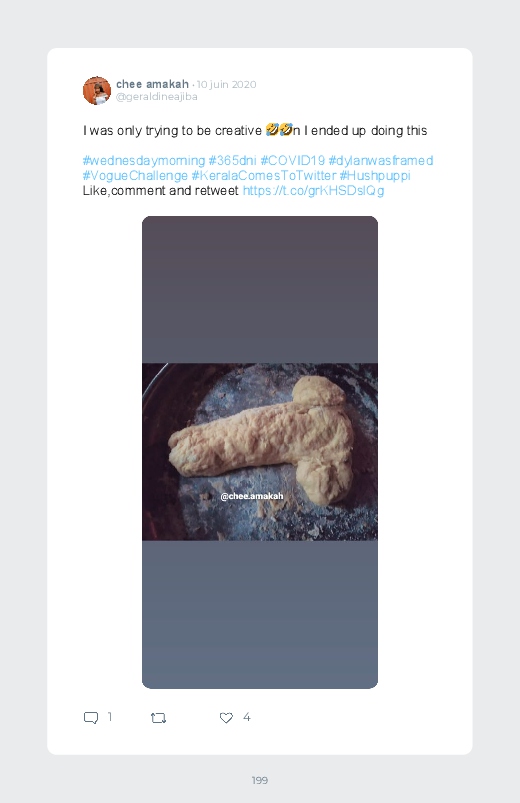
Task: Click the retweet arrows icon
Action: [158, 718]
